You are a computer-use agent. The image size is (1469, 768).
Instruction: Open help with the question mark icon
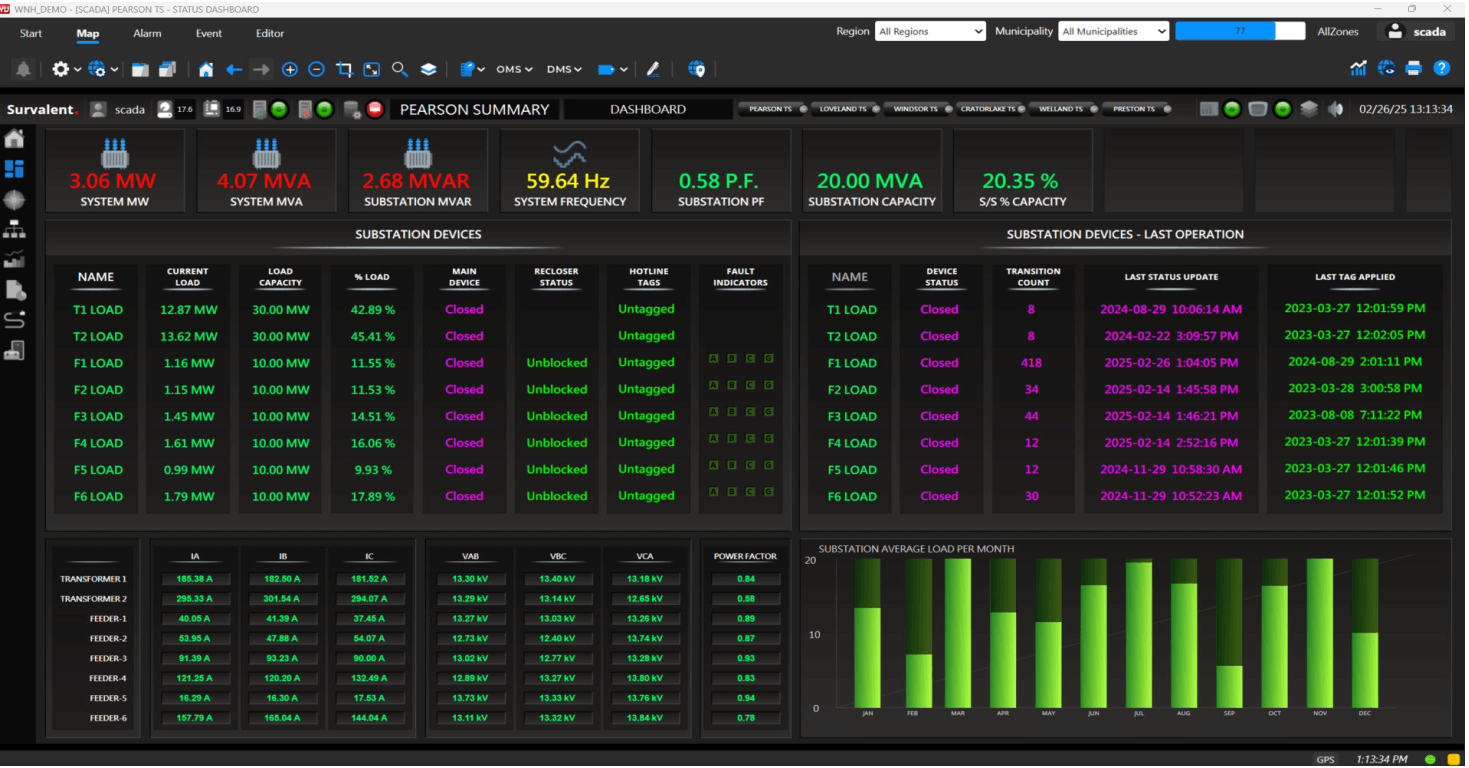(x=1441, y=69)
